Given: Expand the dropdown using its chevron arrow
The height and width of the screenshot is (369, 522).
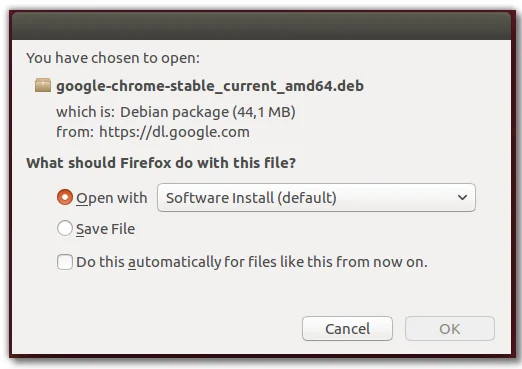Looking at the screenshot, I should (x=462, y=197).
